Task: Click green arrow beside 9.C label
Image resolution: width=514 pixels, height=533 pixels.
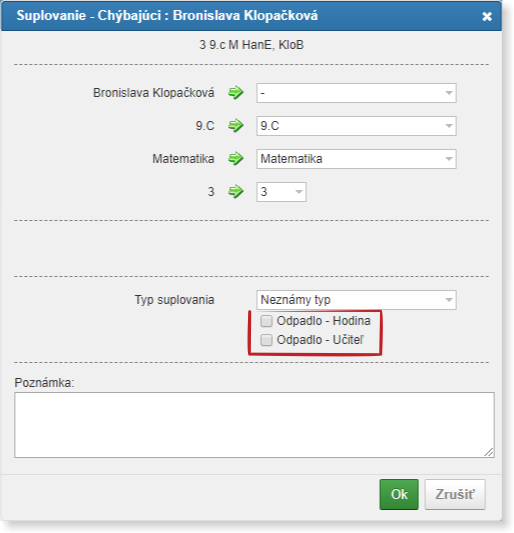Action: pos(236,125)
